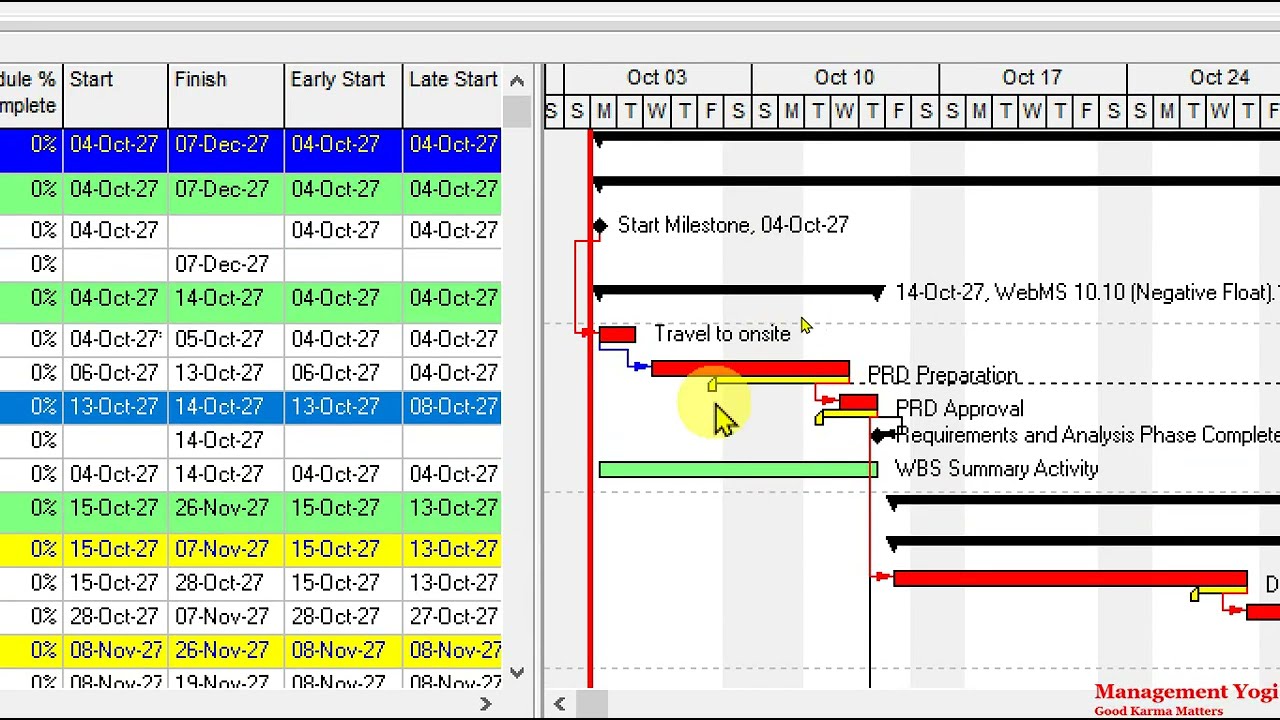Select the Finish cell 05-Oct-27

[x=226, y=339]
